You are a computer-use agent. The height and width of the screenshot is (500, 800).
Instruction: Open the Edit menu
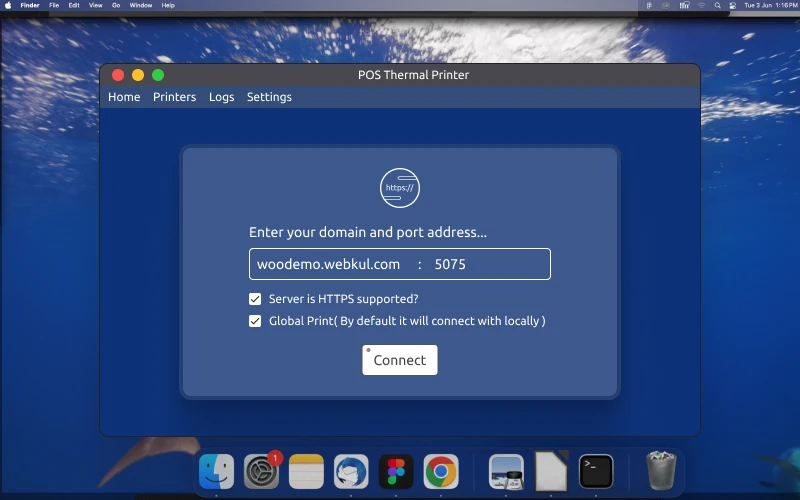coord(74,5)
